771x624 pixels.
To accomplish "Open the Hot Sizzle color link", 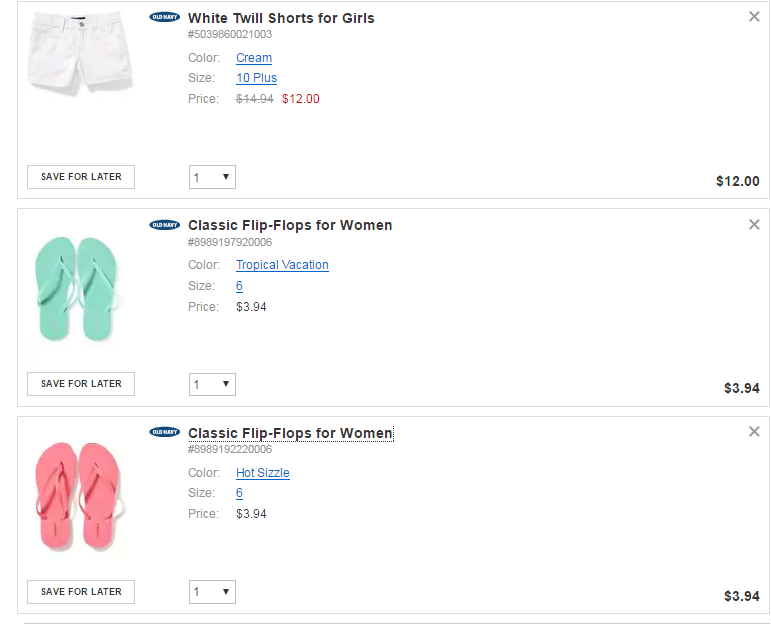I will [x=263, y=473].
